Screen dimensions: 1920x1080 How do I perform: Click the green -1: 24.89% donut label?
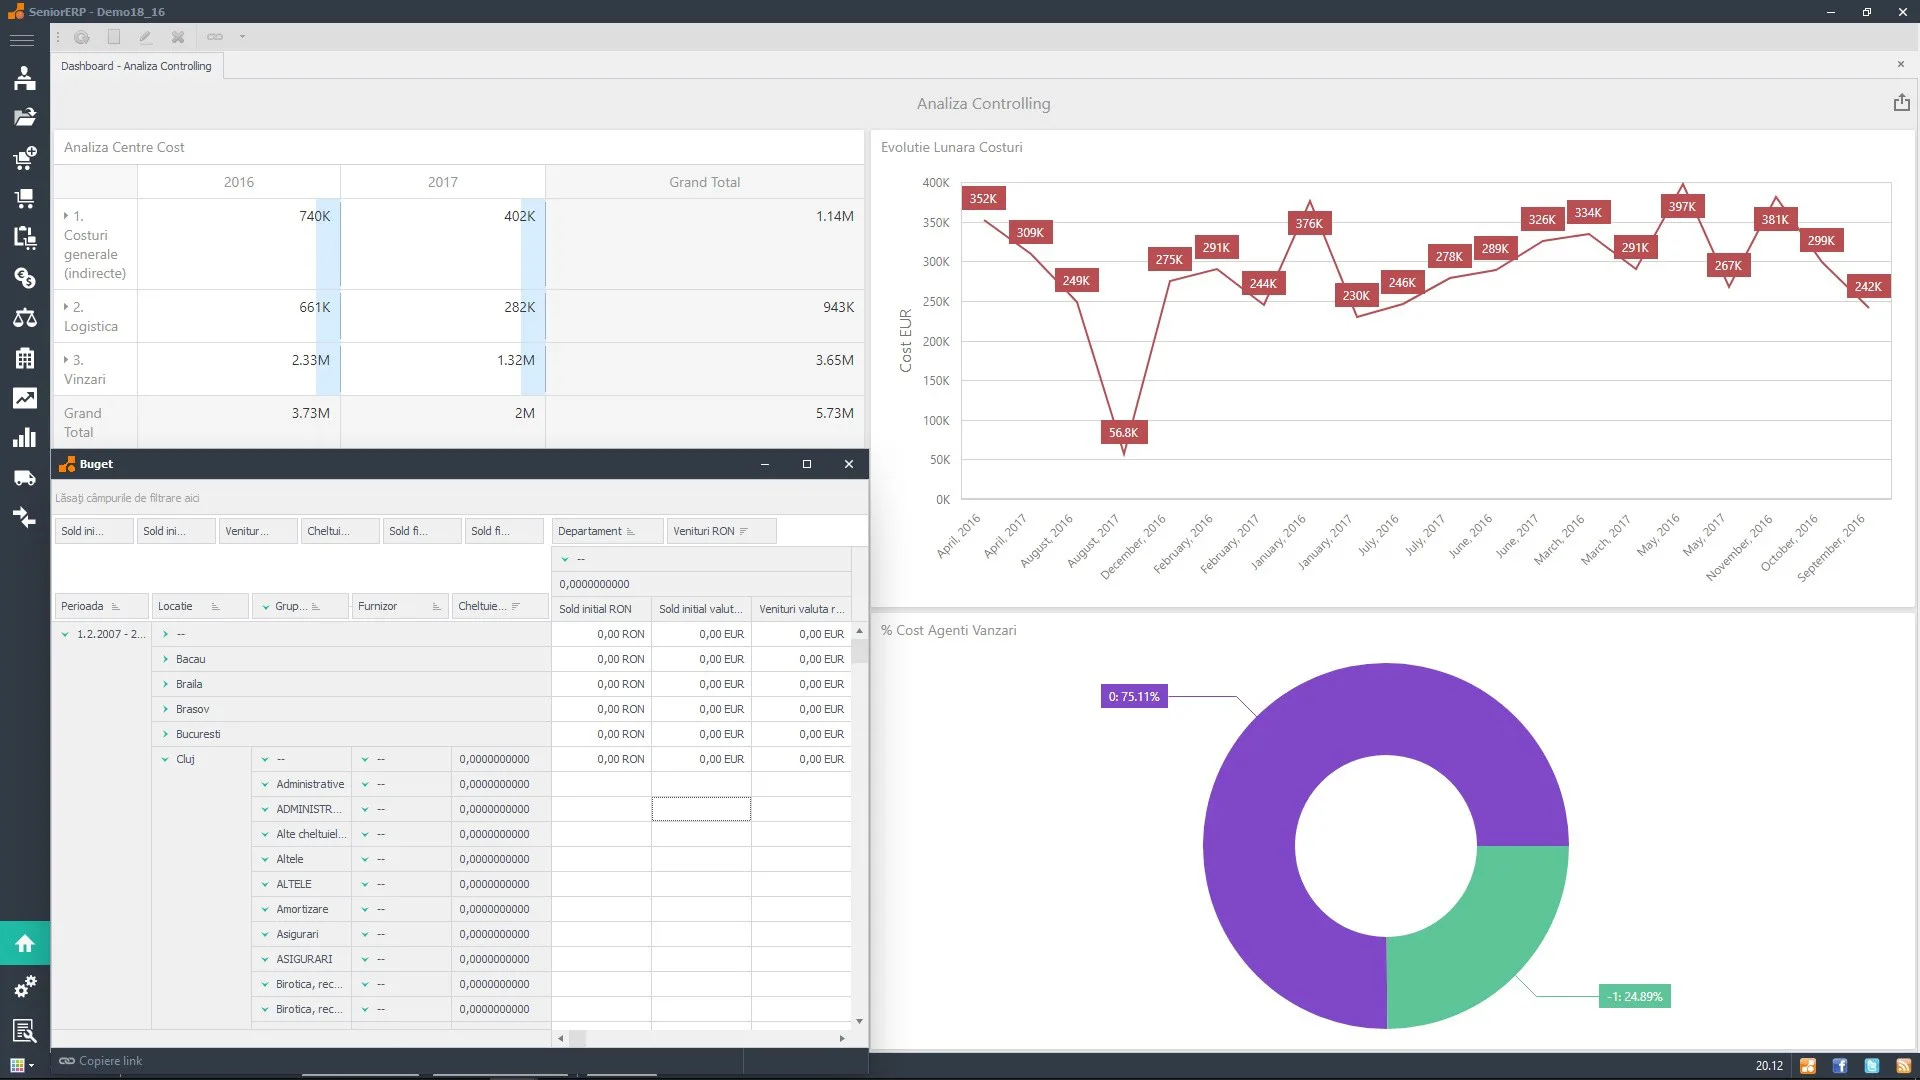click(1635, 996)
